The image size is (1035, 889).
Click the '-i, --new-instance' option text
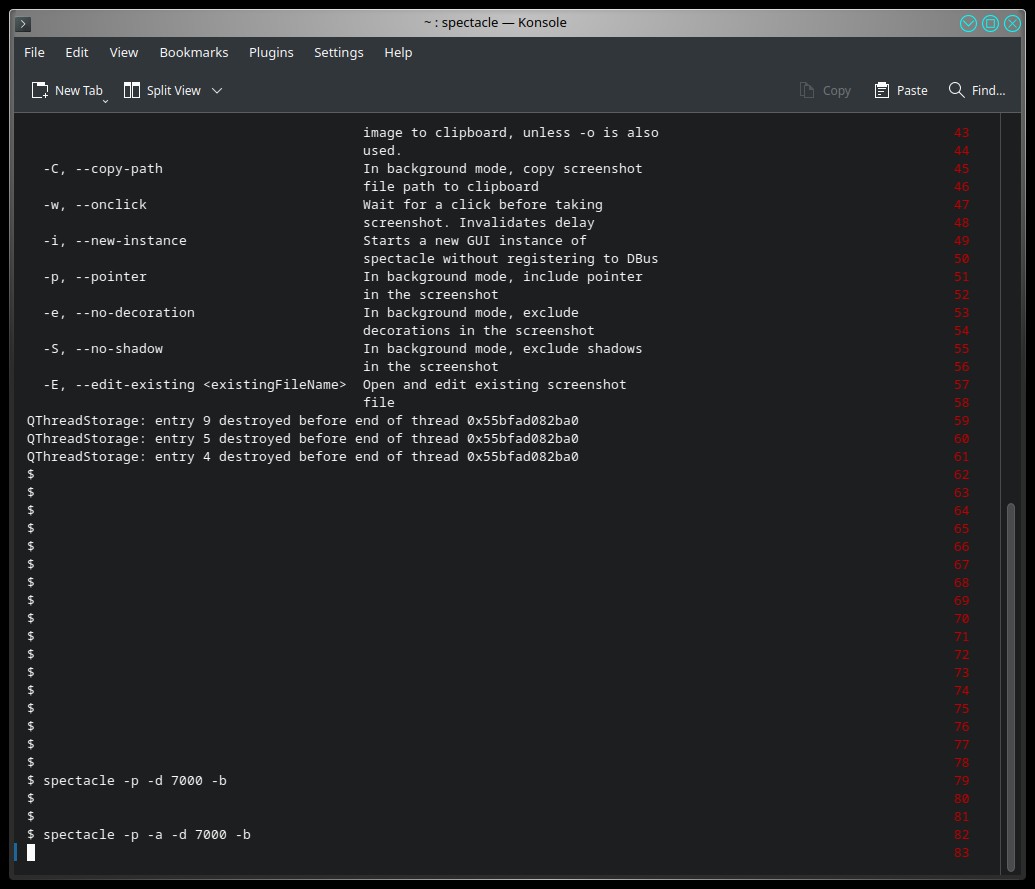pyautogui.click(x=115, y=241)
